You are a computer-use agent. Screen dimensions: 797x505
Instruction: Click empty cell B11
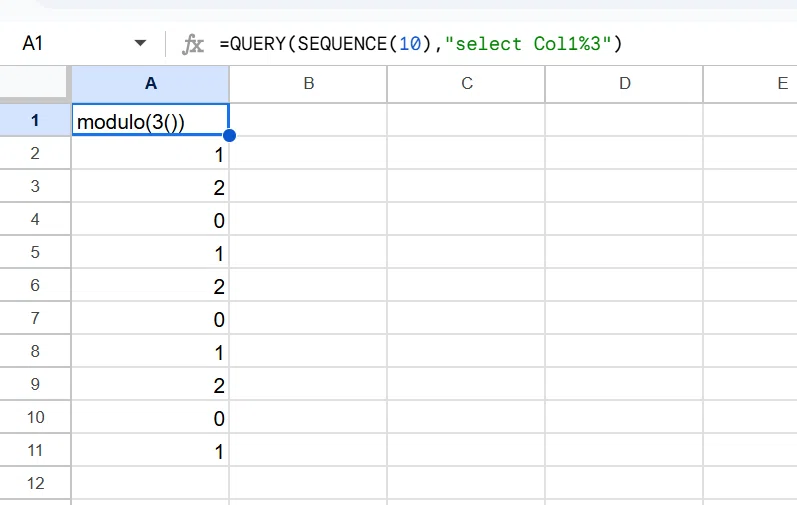pos(309,450)
